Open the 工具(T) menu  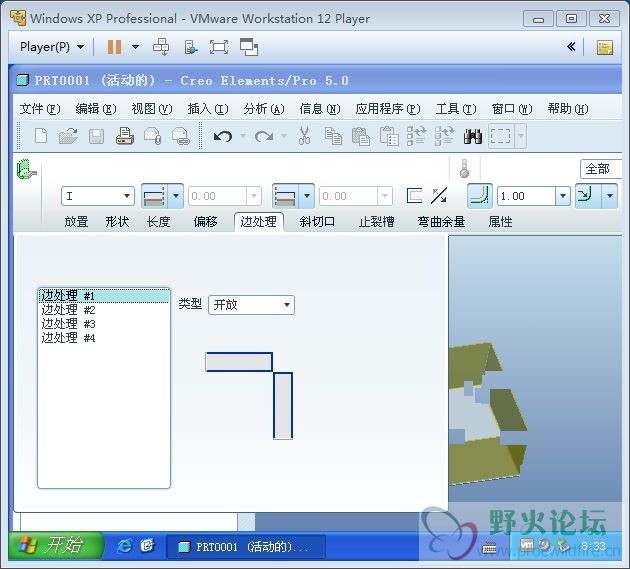point(456,109)
